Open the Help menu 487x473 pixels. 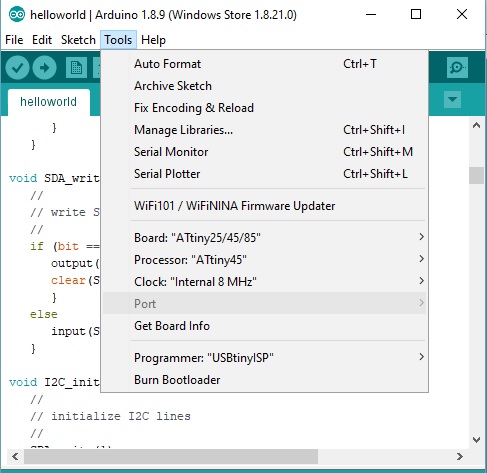[153, 40]
